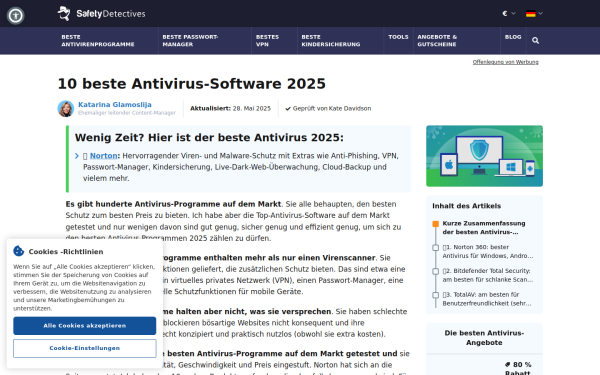
Task: Click the cookie icon in Cookies-Richtlinien
Action: (x=18, y=251)
